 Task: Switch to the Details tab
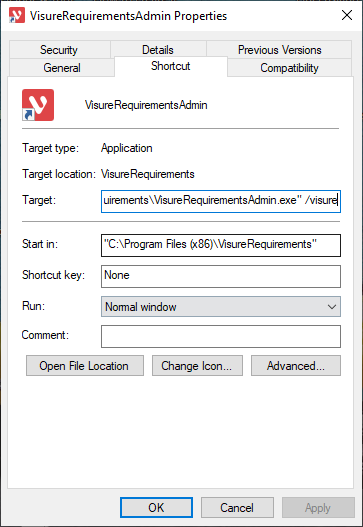[158, 50]
